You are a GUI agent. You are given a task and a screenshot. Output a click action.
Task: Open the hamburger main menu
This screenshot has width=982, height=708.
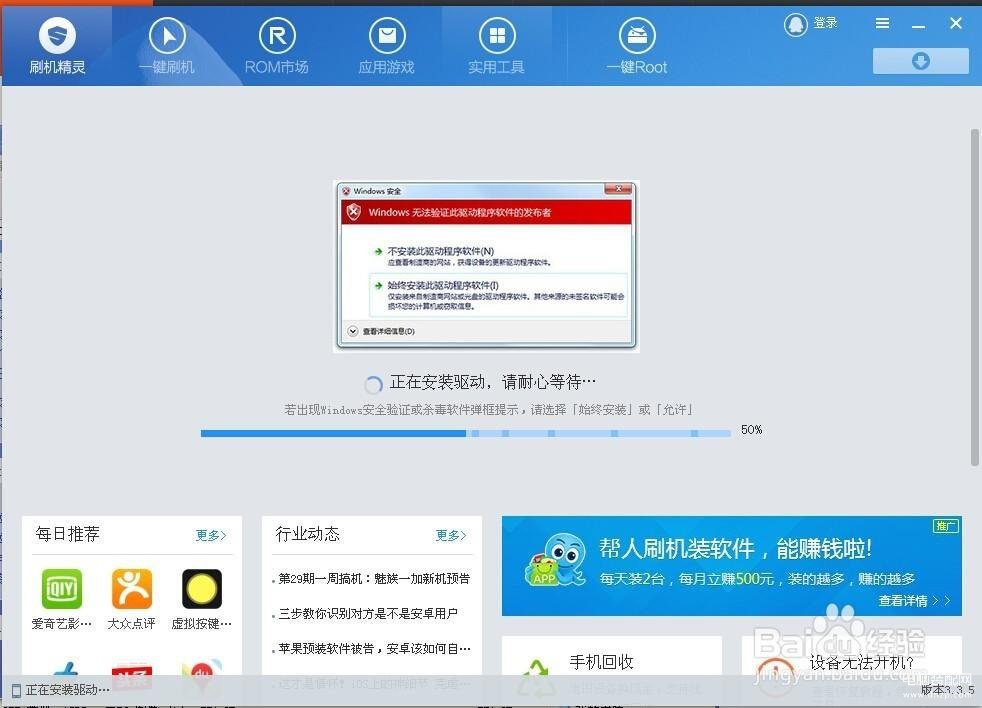(882, 23)
